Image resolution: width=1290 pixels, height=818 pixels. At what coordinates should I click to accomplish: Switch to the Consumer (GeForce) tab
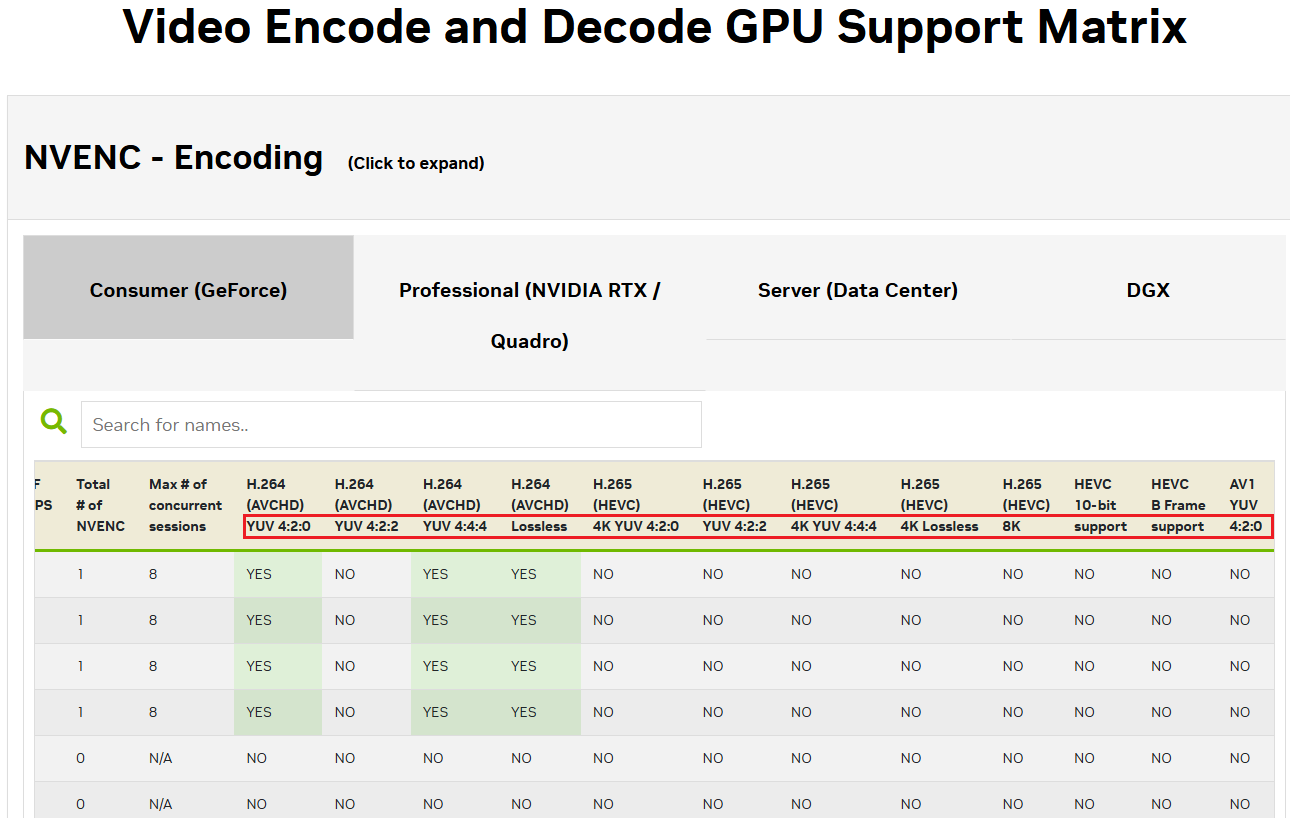point(188,287)
